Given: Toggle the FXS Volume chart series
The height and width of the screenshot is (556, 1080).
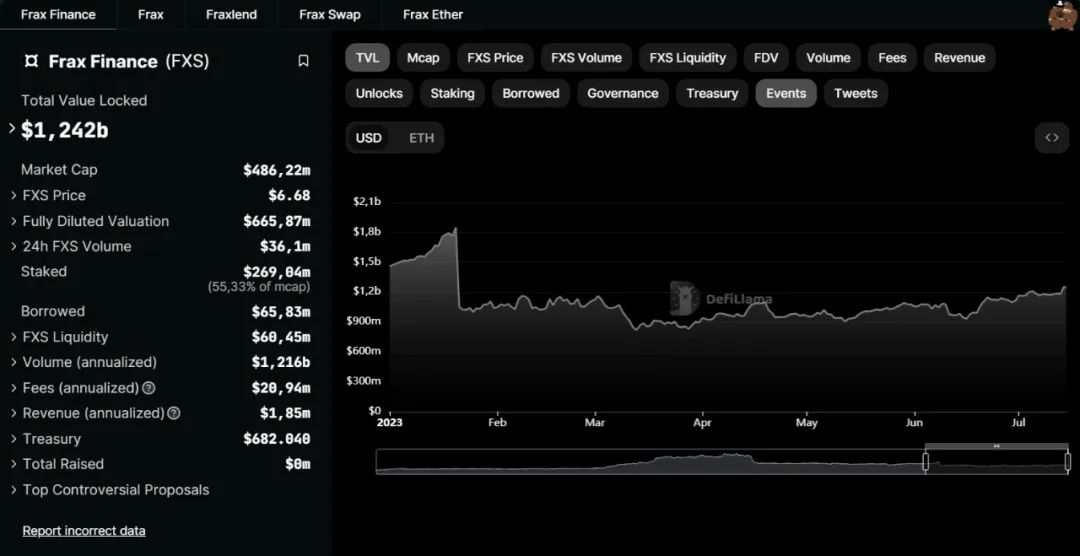Looking at the screenshot, I should pyautogui.click(x=586, y=58).
